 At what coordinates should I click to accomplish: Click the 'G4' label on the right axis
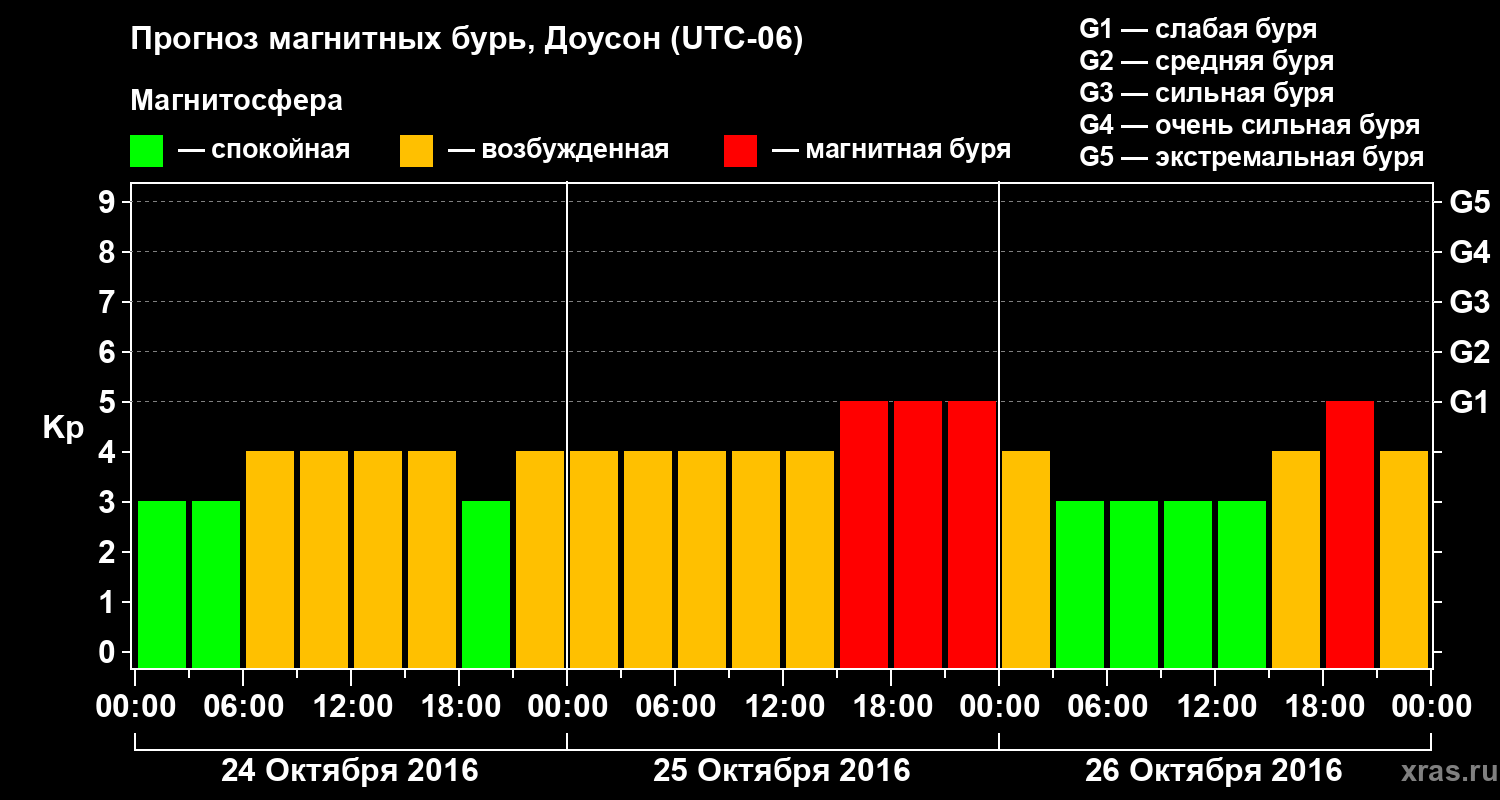pyautogui.click(x=1469, y=253)
